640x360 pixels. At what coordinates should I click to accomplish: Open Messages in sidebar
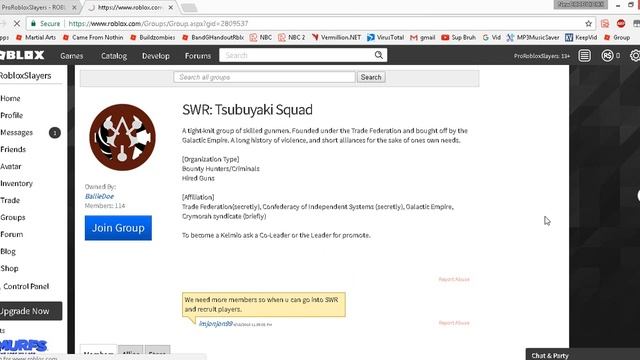tap(16, 133)
